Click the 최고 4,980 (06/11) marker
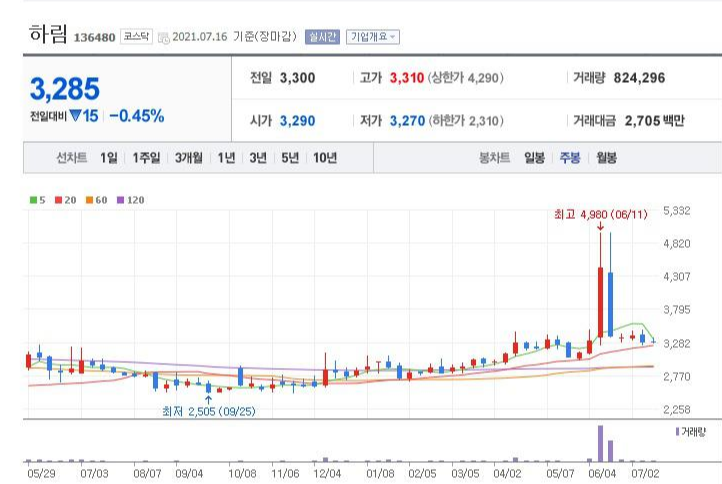 coord(600,215)
